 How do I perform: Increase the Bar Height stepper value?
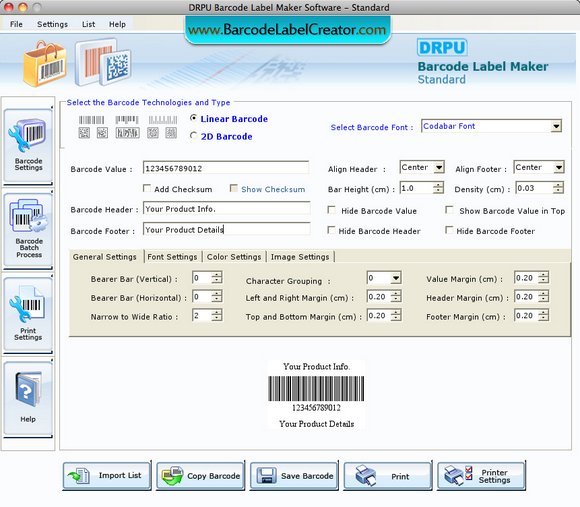438,185
